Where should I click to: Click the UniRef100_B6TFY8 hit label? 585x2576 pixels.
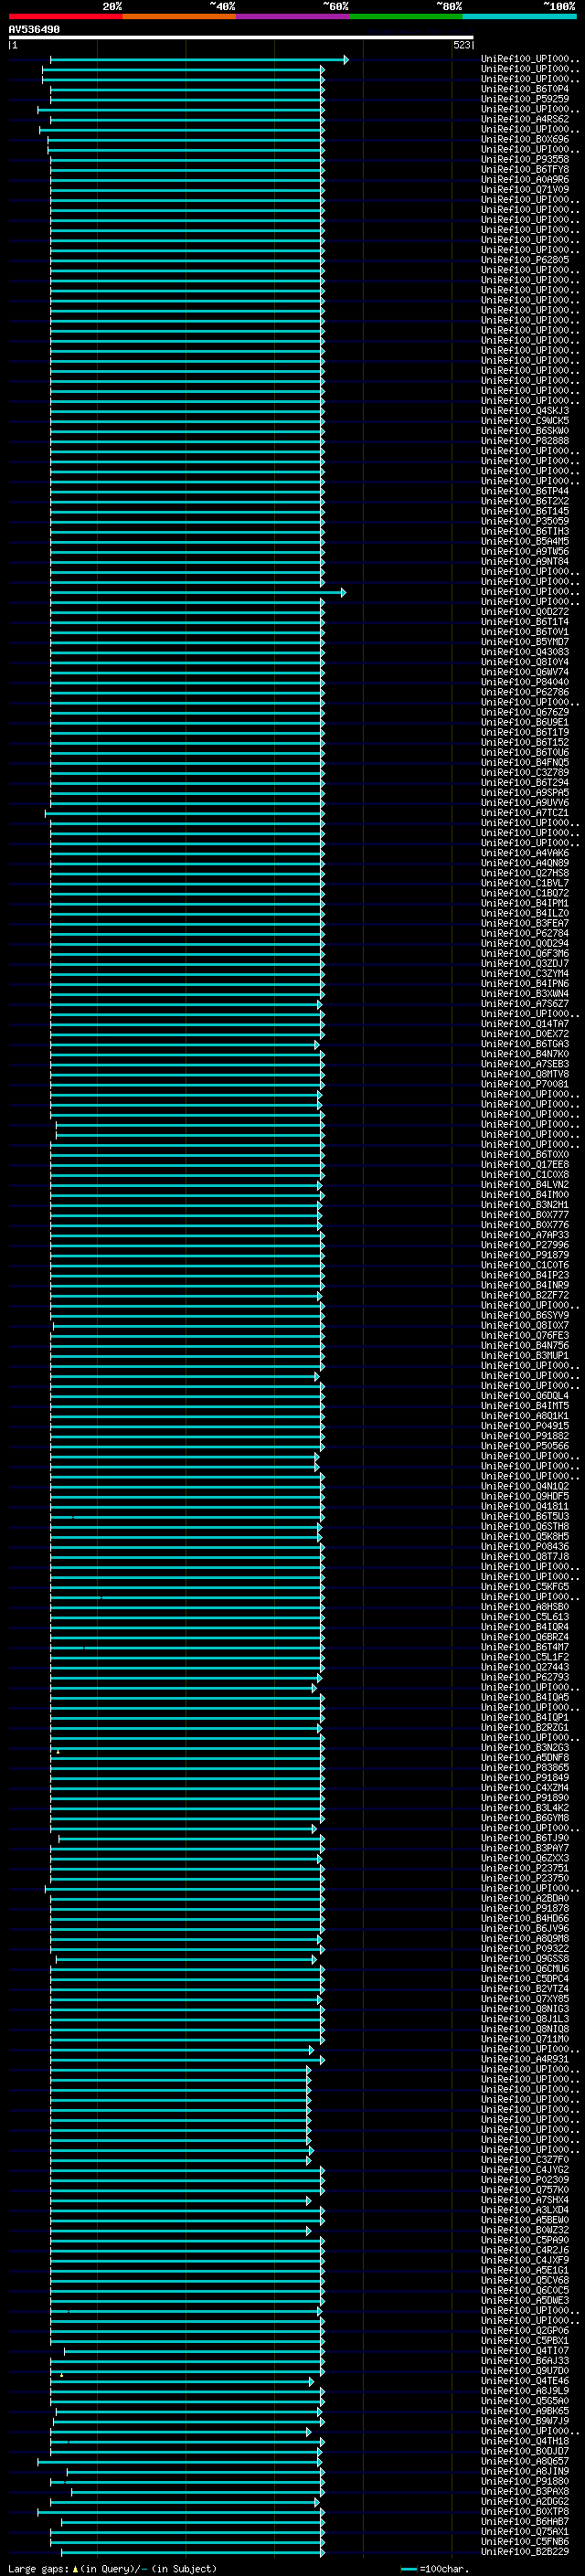(x=525, y=169)
